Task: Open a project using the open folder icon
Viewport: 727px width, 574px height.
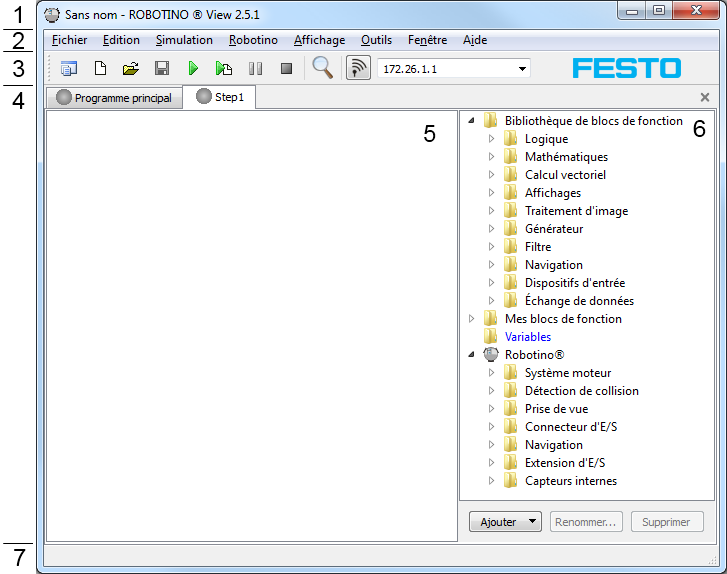Action: point(131,69)
